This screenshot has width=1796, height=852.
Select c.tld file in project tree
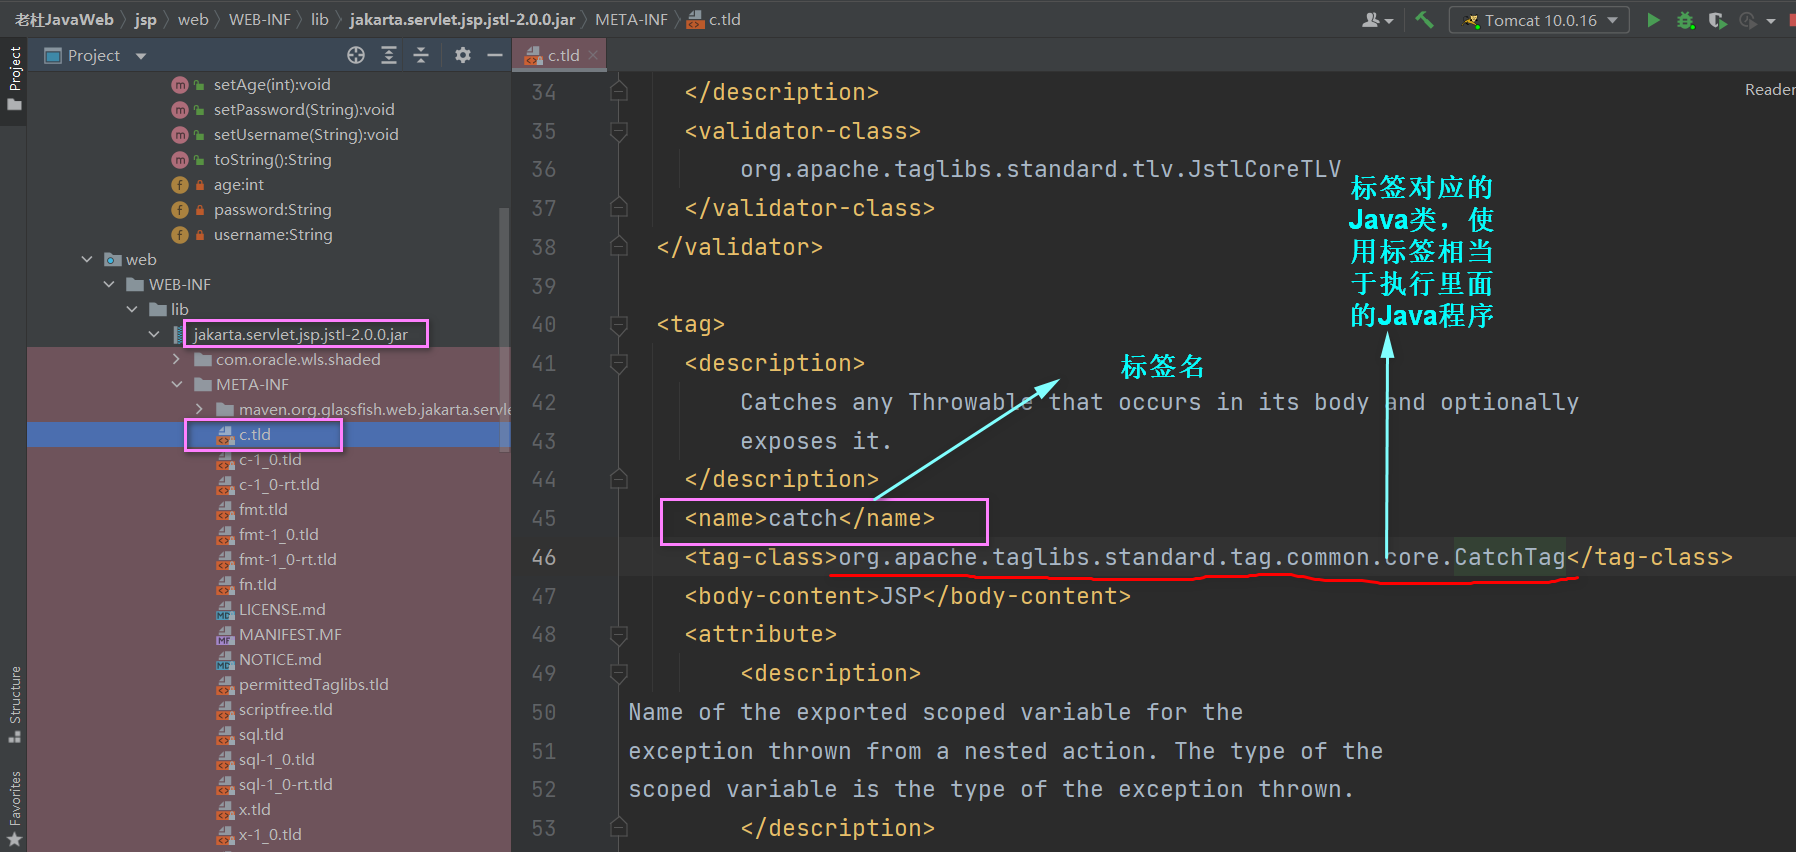pos(255,435)
